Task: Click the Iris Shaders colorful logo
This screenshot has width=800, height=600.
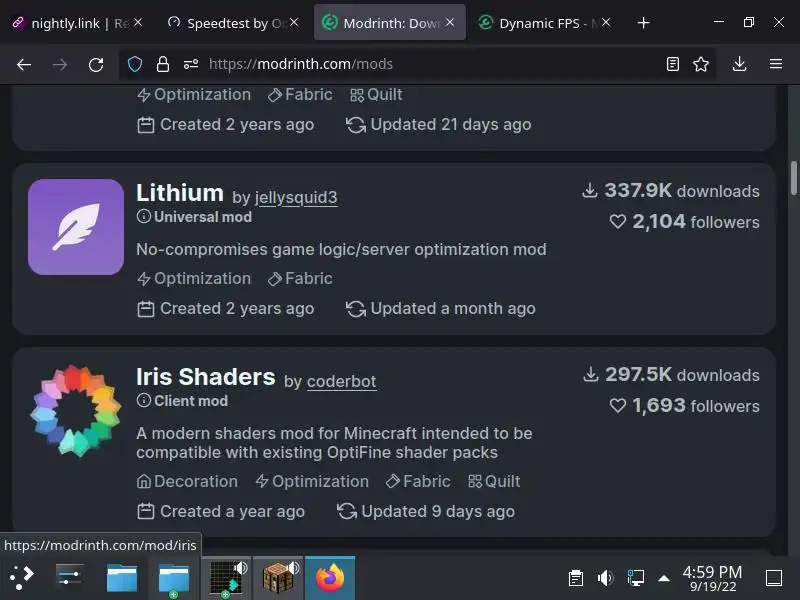Action: point(76,411)
